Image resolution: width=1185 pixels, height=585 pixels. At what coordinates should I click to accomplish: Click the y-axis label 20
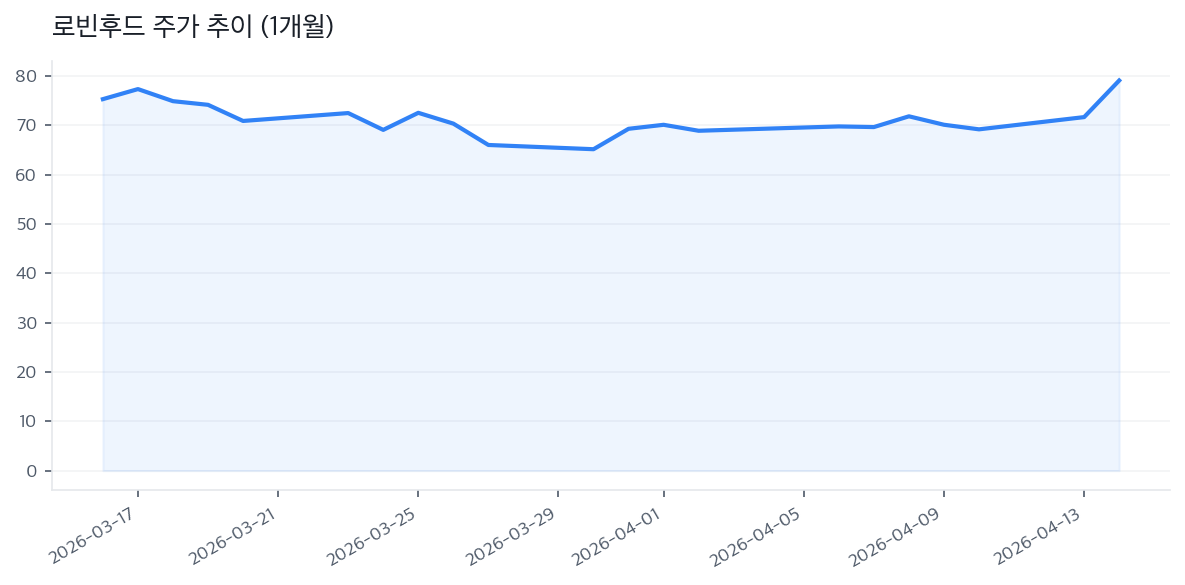tap(26, 372)
